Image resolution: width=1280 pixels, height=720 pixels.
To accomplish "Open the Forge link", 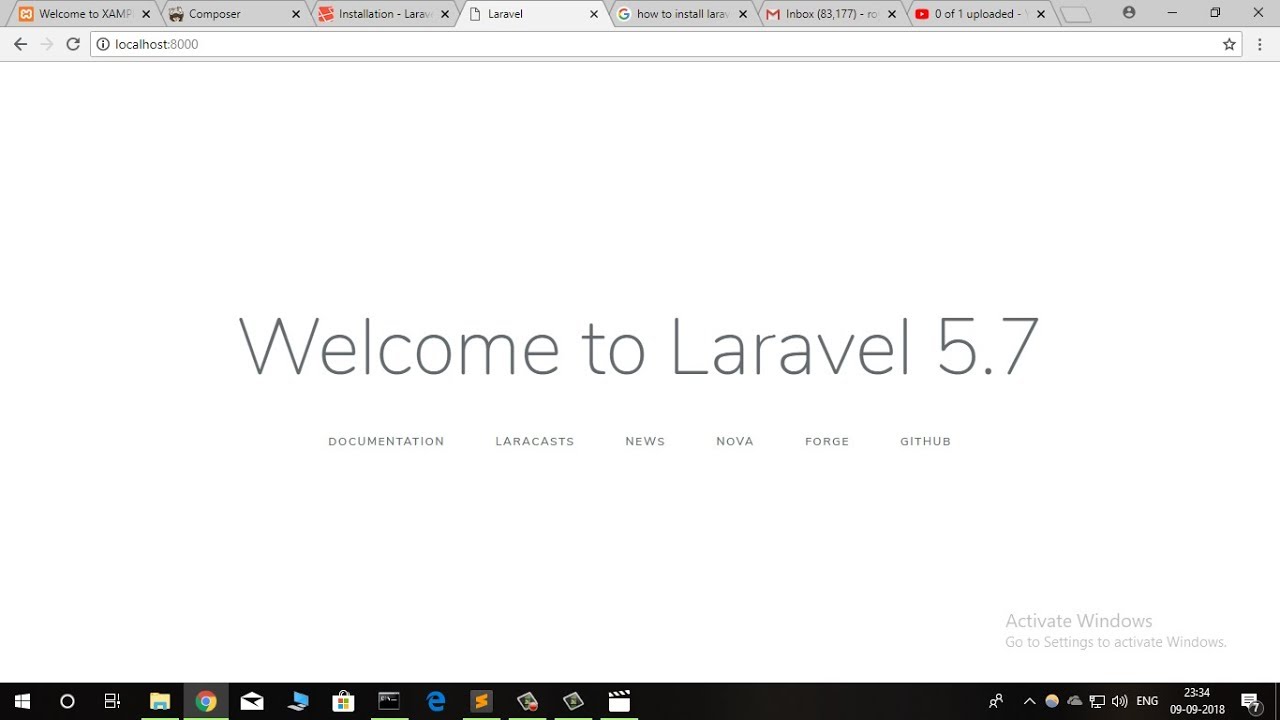I will click(827, 441).
